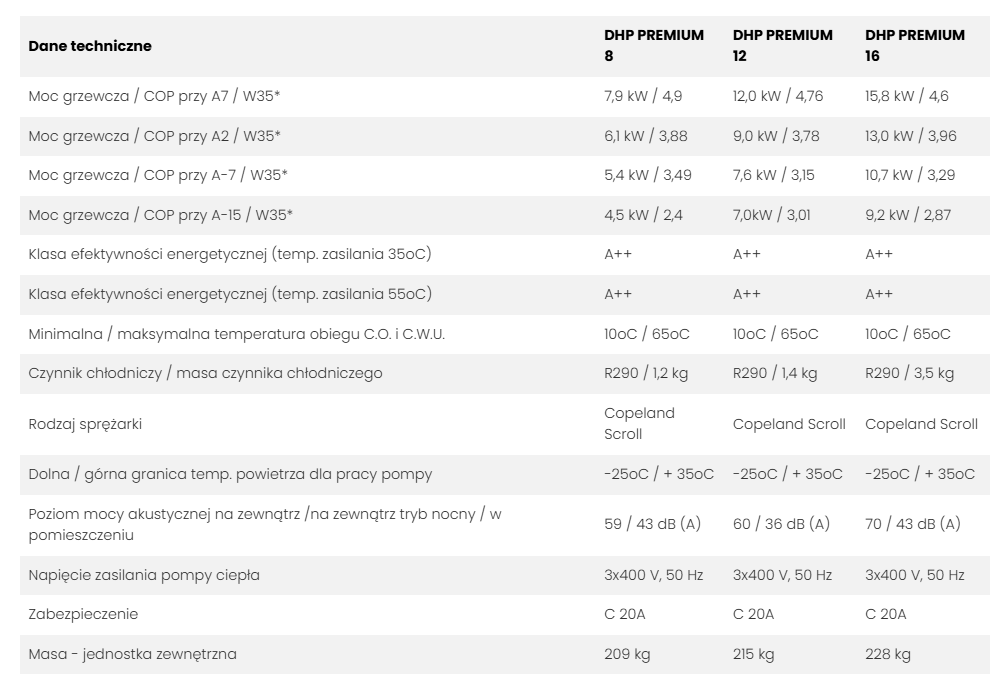Click the 'R290 / 3,5 kg' refrigerant value
Viewport: 994px width, 684px height.
tap(909, 373)
